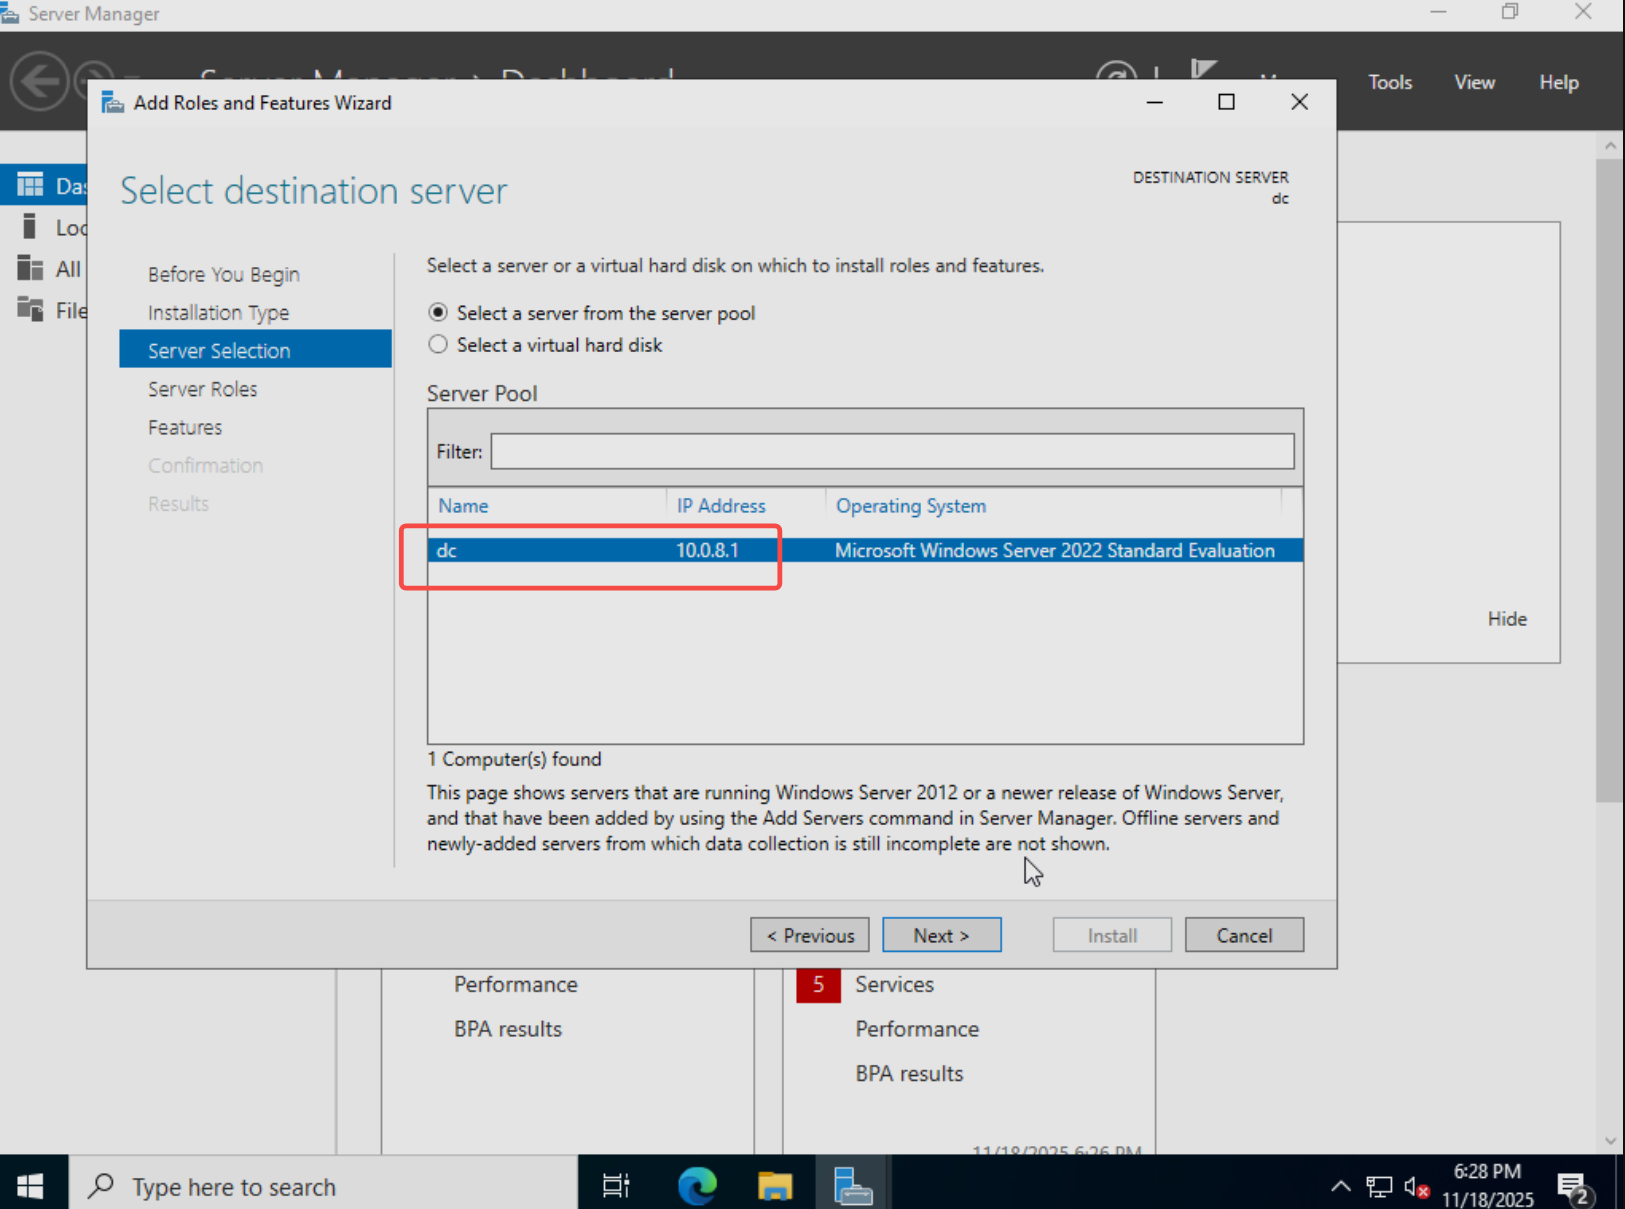
Task: Click Microsoft Windows Server 2022 Standard Evaluation cell
Action: point(1054,550)
